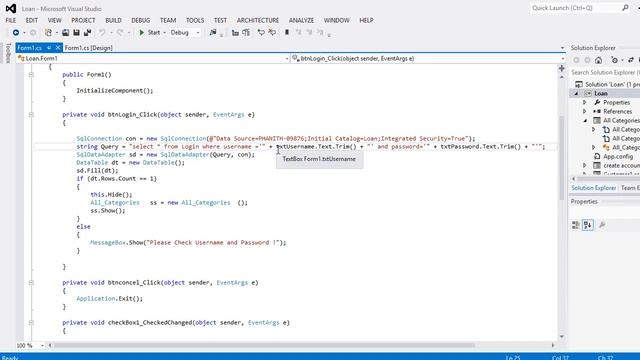The image size is (640, 360).
Task: Click the Search Solution Explorer field
Action: [605, 72]
